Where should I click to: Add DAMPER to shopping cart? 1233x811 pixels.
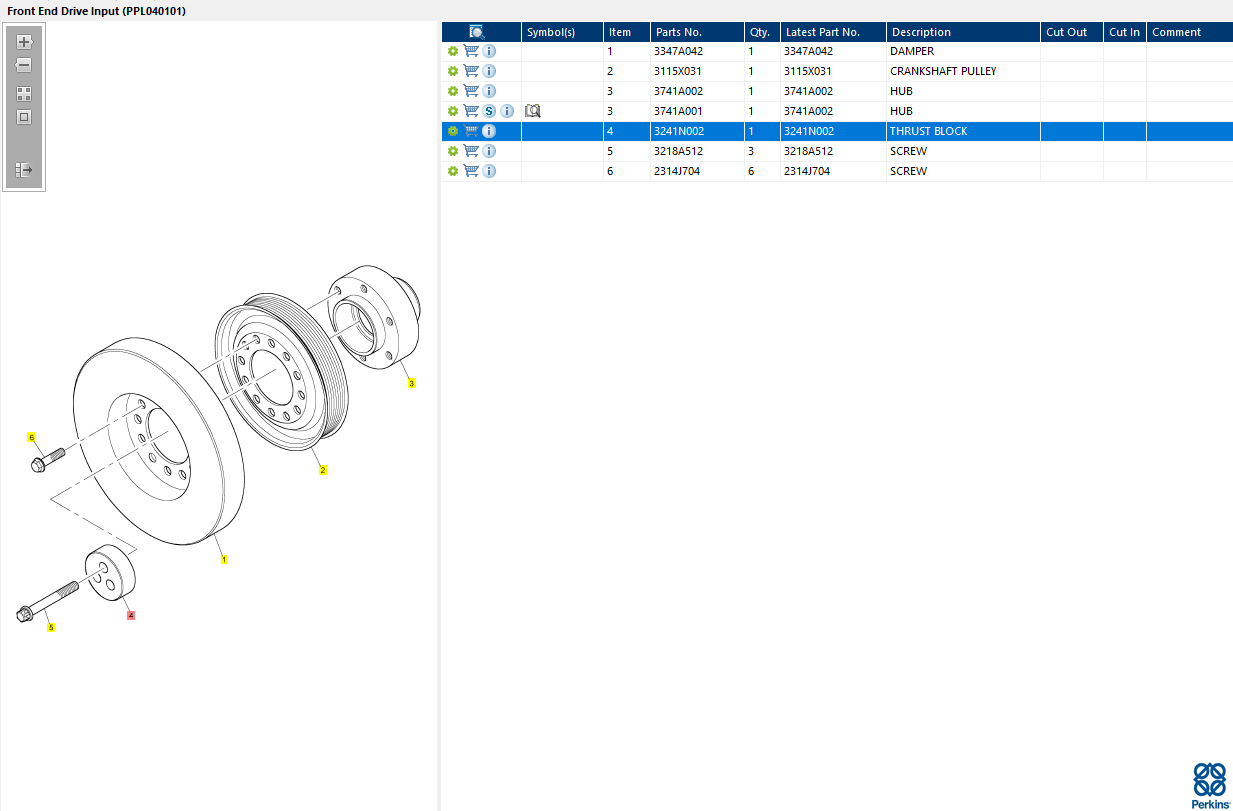(x=471, y=51)
